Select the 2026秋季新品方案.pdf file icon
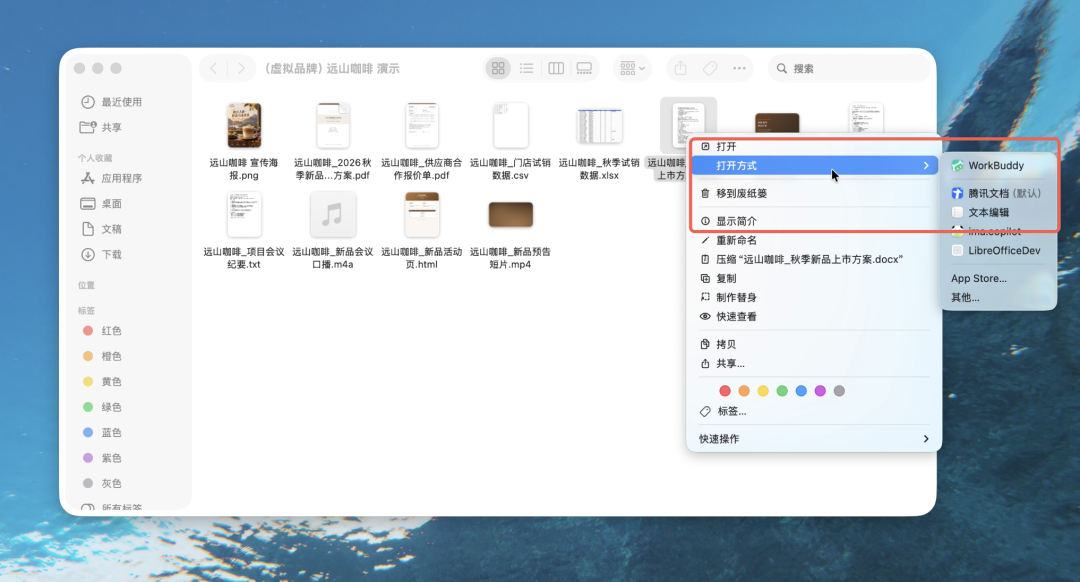The width and height of the screenshot is (1080, 582). click(x=333, y=125)
